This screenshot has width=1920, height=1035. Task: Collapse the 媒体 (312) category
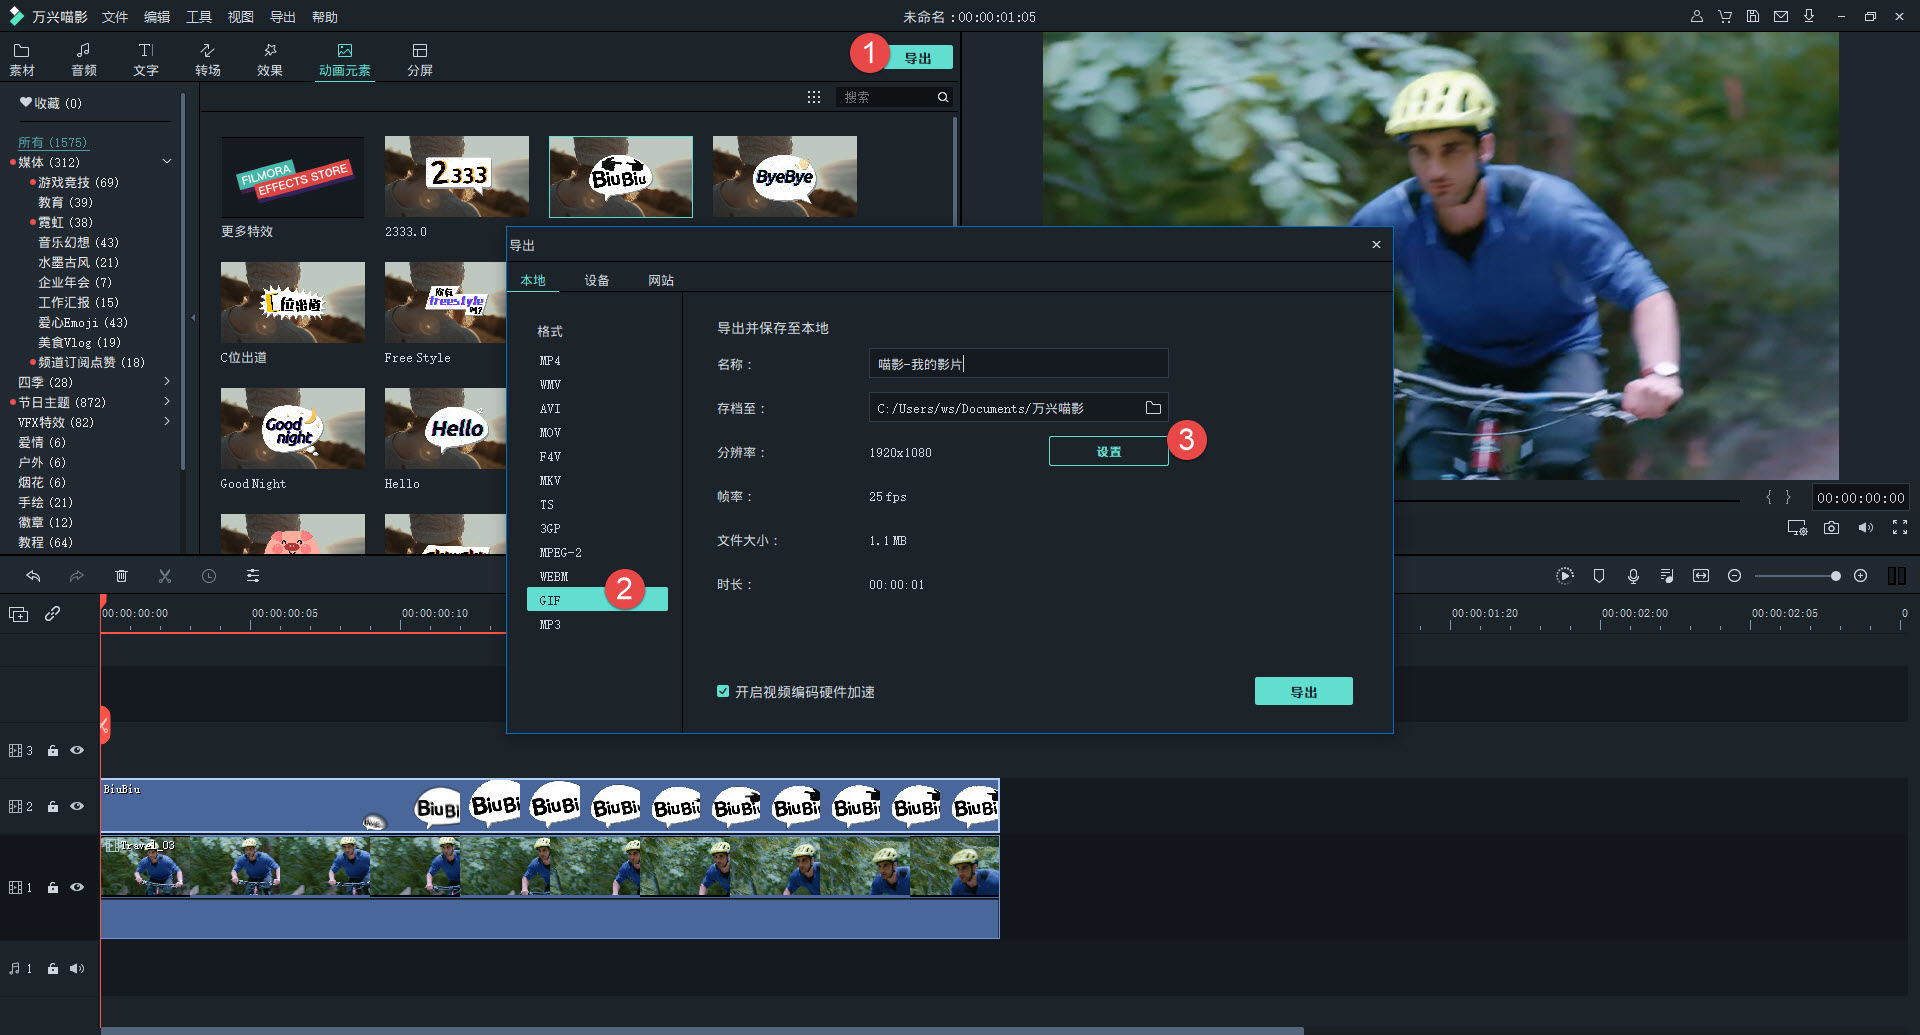[167, 162]
